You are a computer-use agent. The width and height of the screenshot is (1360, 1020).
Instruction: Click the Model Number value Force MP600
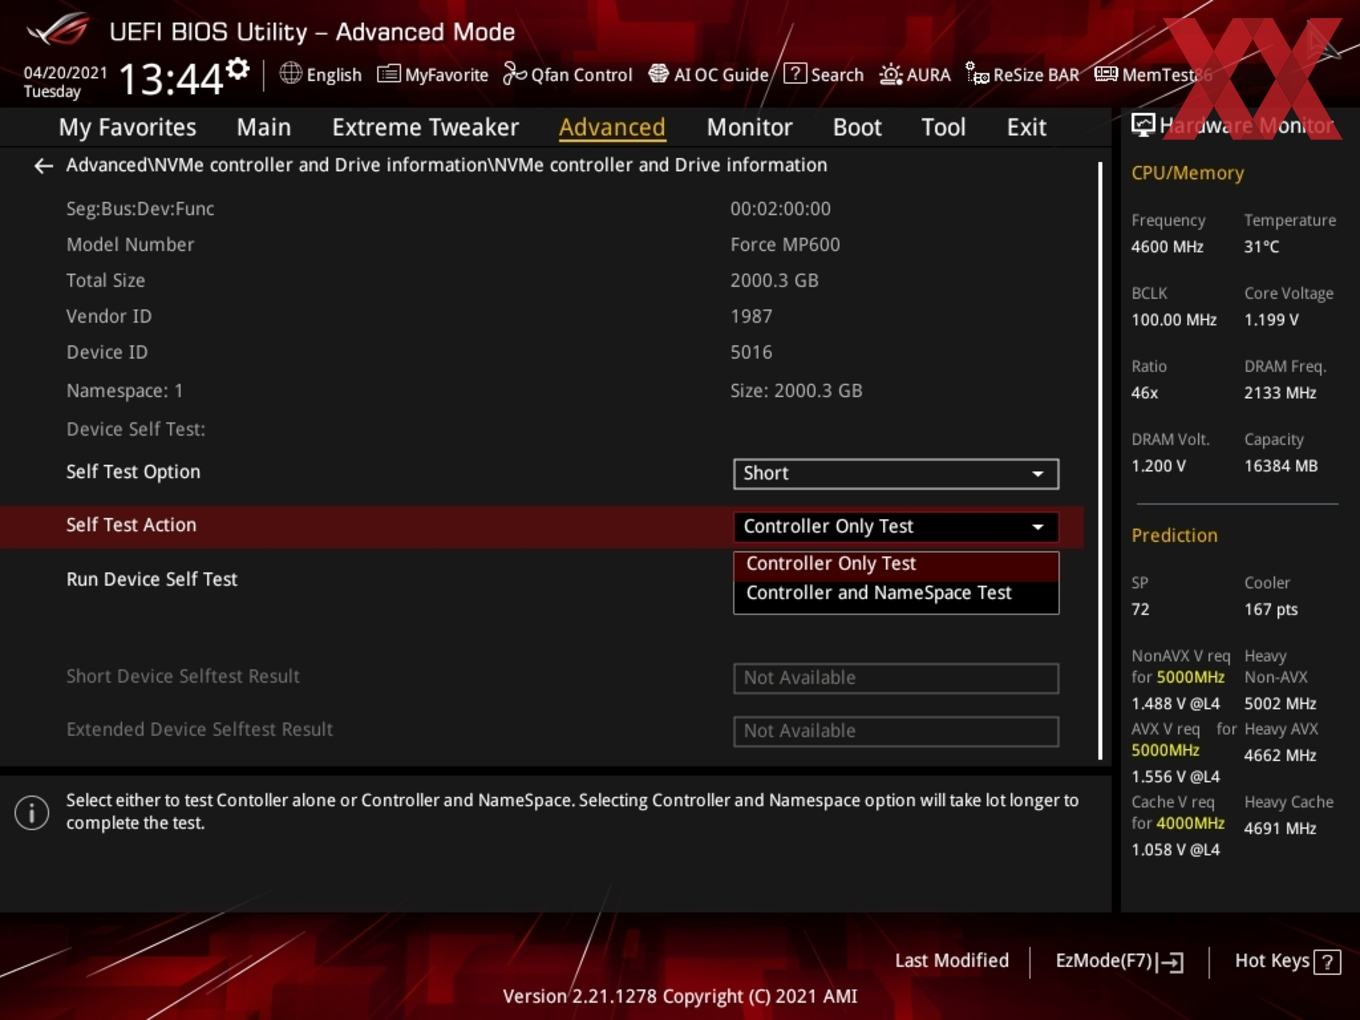[785, 245]
